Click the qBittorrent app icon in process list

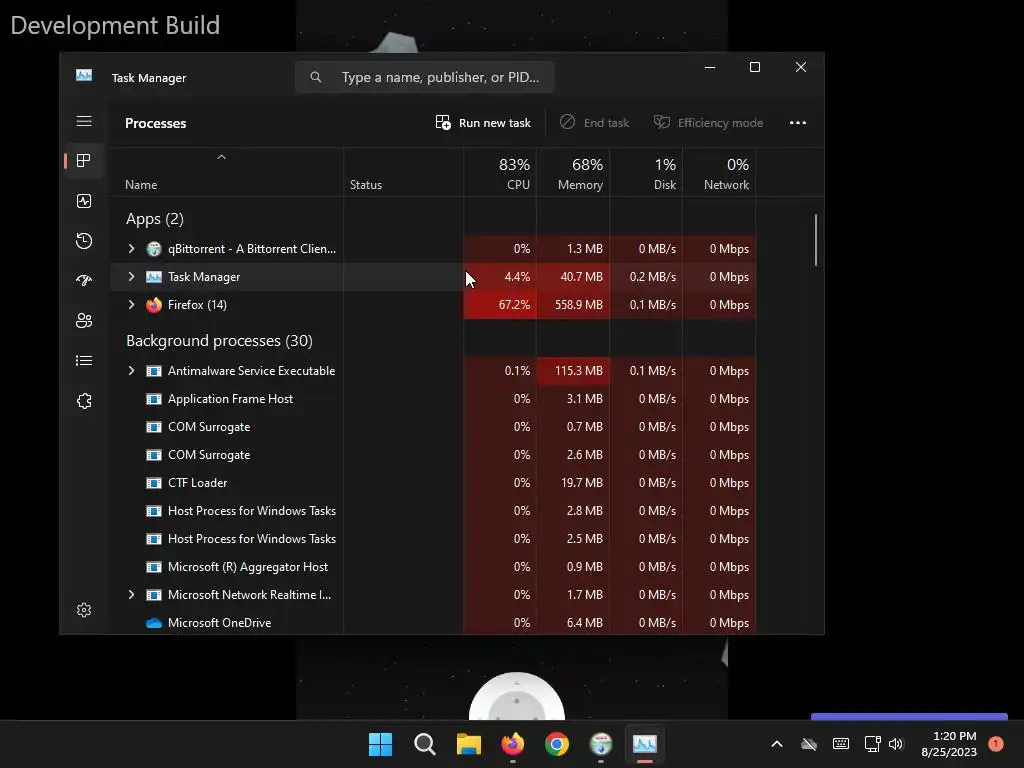(154, 249)
